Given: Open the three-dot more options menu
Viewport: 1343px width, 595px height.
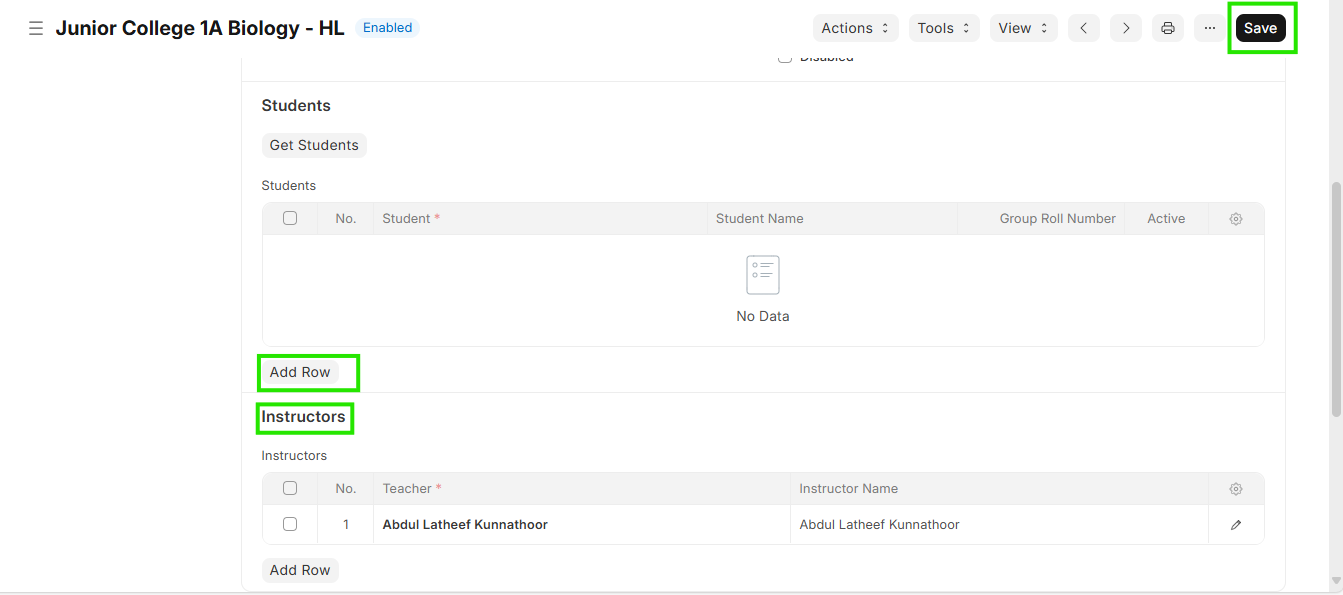Looking at the screenshot, I should click(1209, 28).
